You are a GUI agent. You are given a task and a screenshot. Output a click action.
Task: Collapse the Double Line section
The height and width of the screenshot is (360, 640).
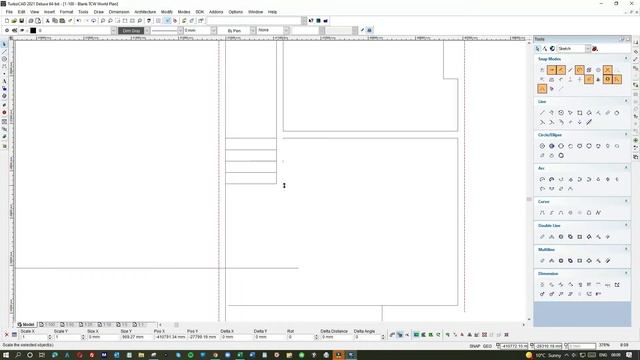pos(626,225)
